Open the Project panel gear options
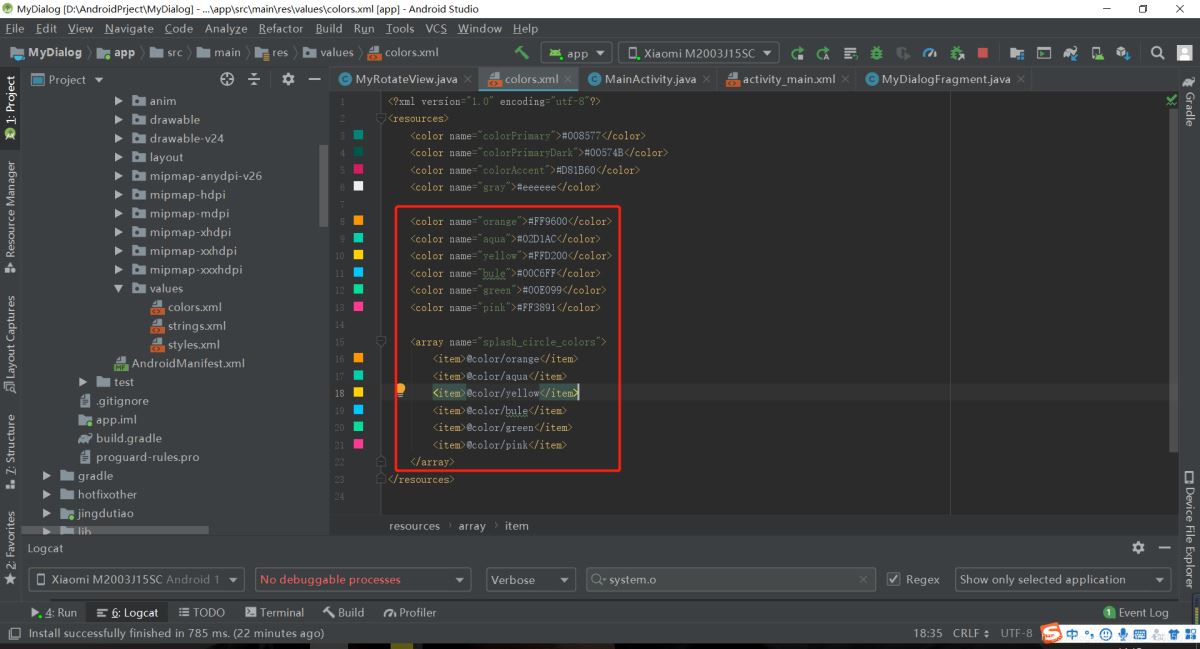 pyautogui.click(x=288, y=80)
